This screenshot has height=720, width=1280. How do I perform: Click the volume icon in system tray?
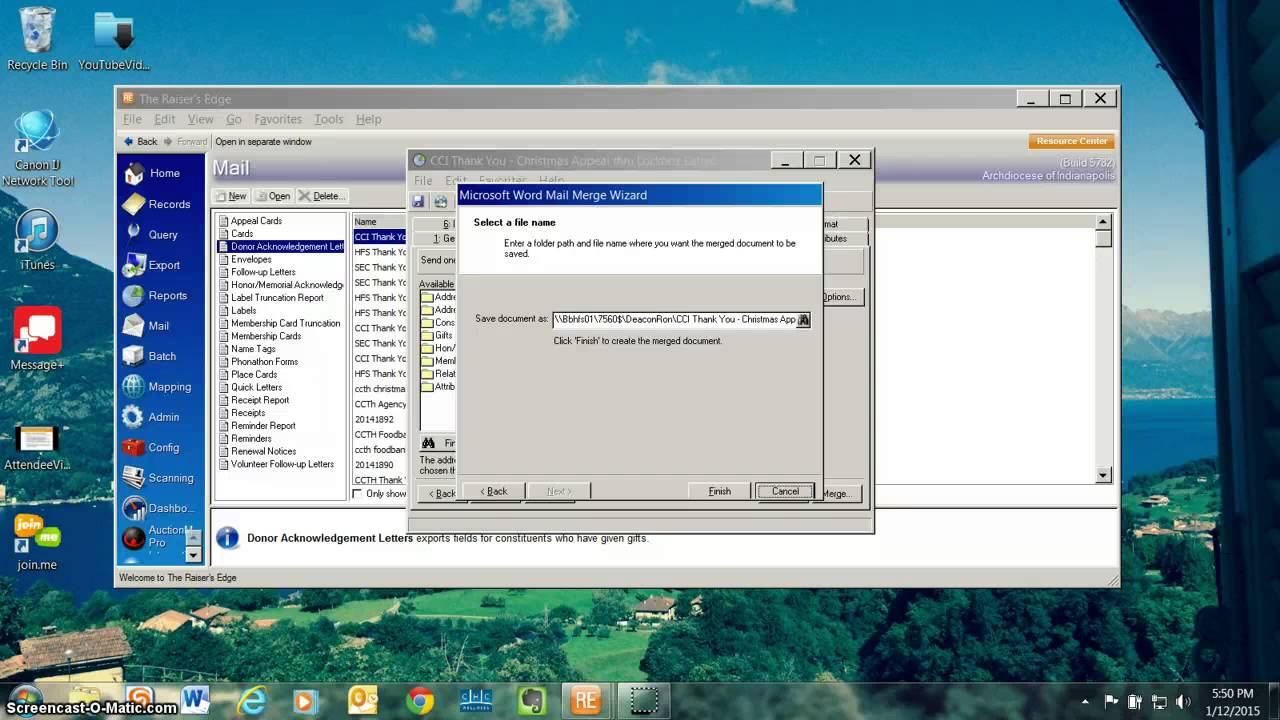point(1183,701)
